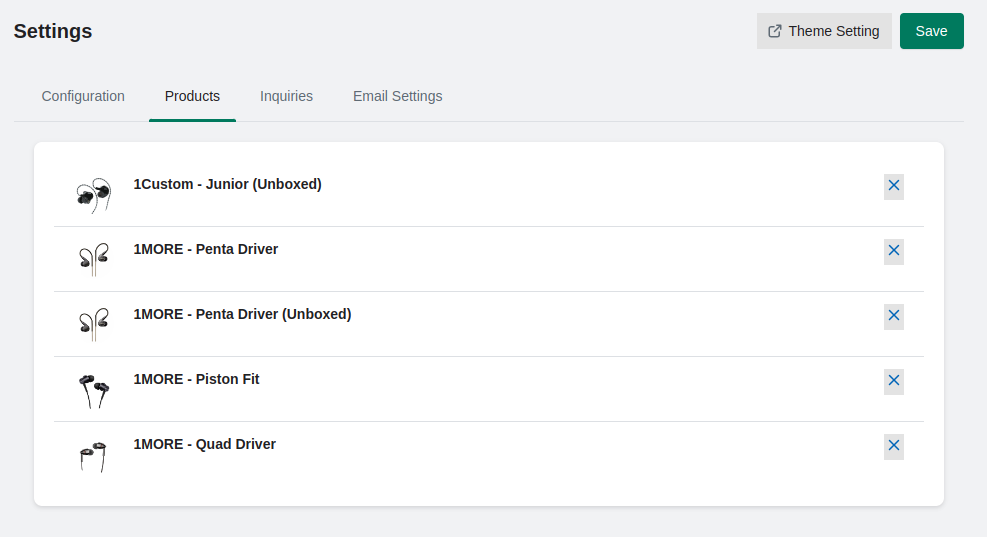Select the Products tab
This screenshot has height=537, width=987.
click(192, 96)
